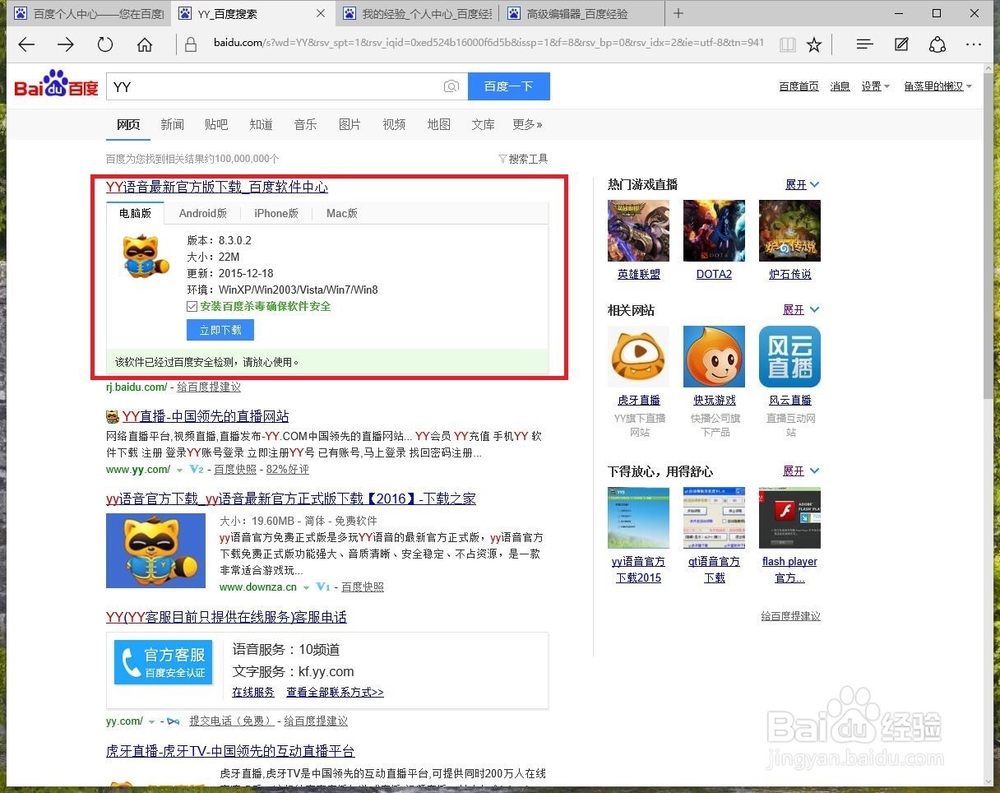Click the 虎牙直播 site icon
The image size is (1000, 793).
638,356
